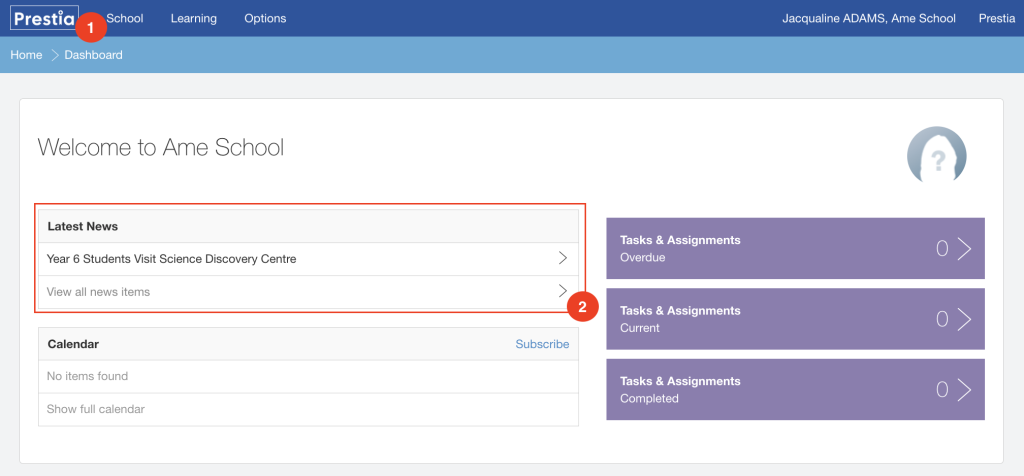
Task: Open Show full calendar
Action: click(308, 409)
